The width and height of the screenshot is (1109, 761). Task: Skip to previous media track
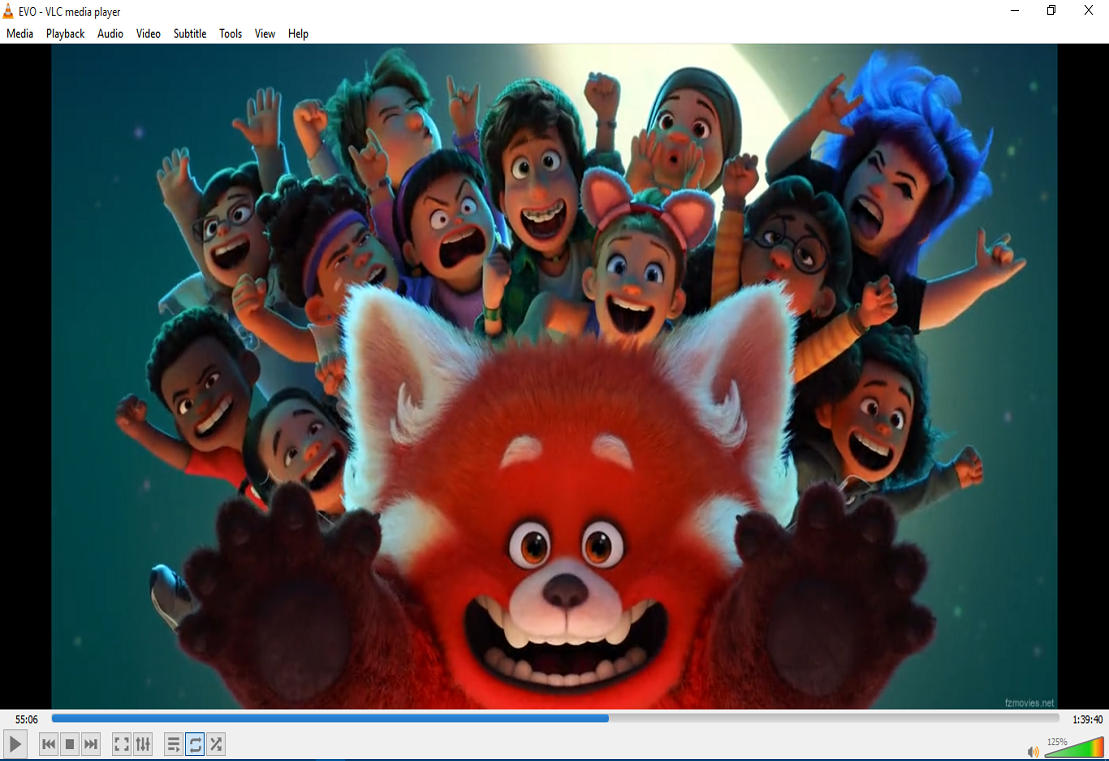point(48,744)
